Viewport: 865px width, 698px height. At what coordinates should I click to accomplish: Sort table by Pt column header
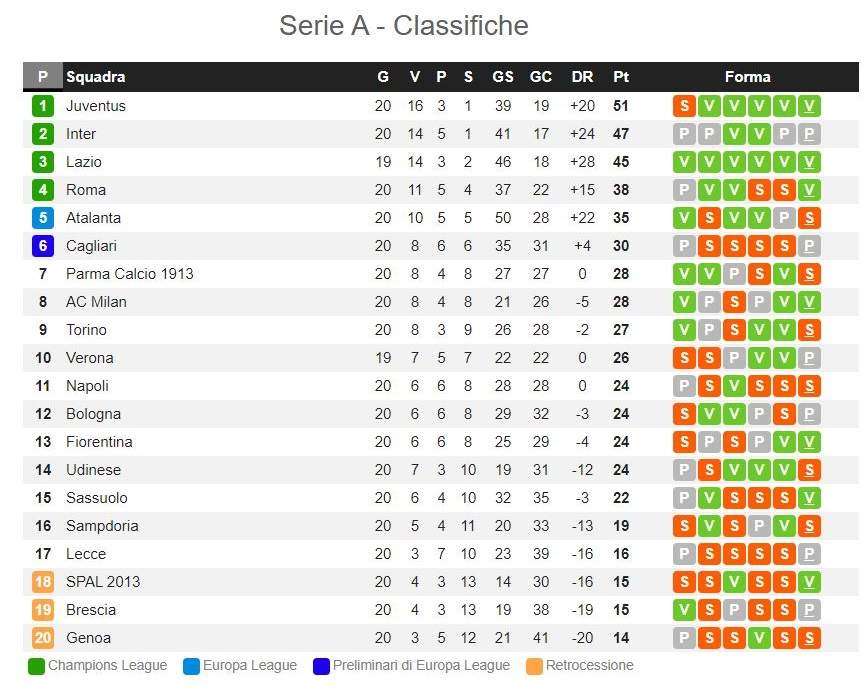pos(621,77)
